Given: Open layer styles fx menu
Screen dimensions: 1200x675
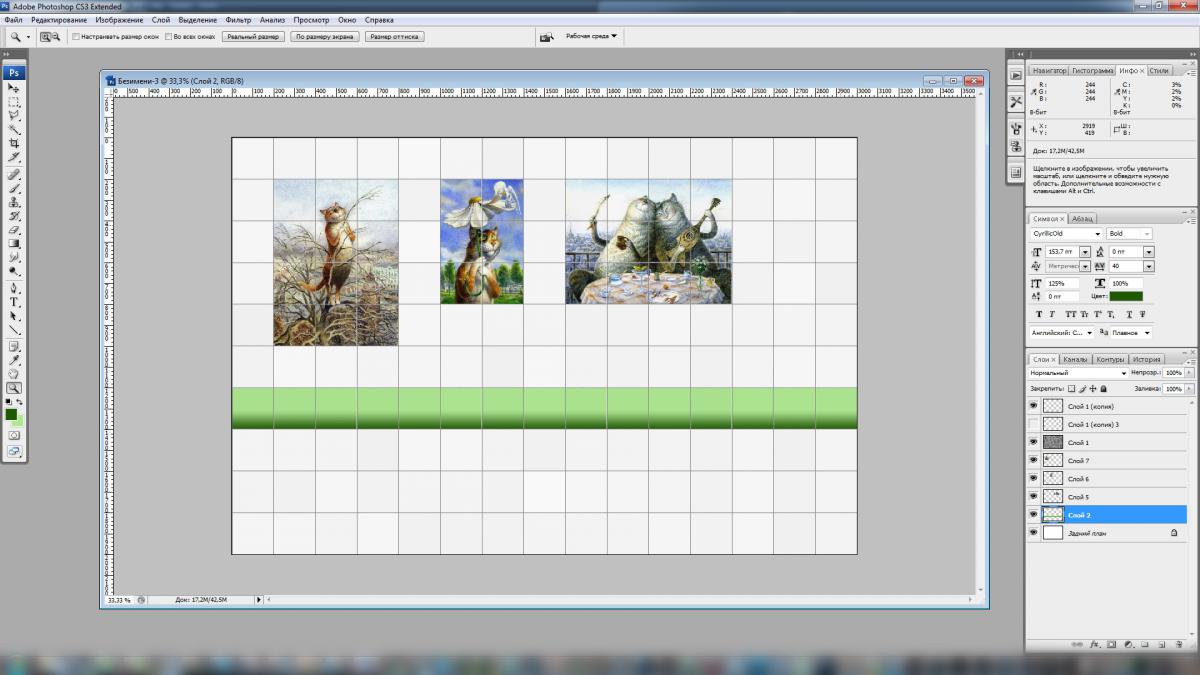Looking at the screenshot, I should 1095,645.
